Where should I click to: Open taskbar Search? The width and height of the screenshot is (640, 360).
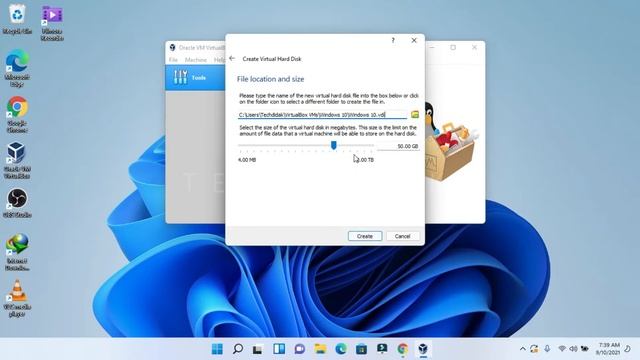pos(238,349)
